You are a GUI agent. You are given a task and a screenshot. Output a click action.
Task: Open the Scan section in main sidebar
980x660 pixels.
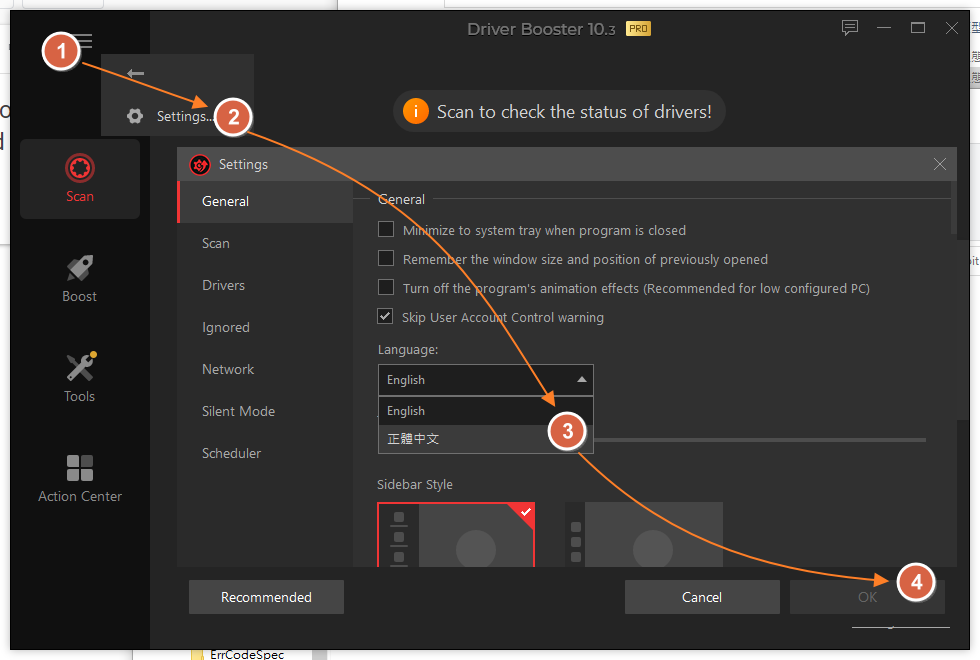pyautogui.click(x=80, y=179)
